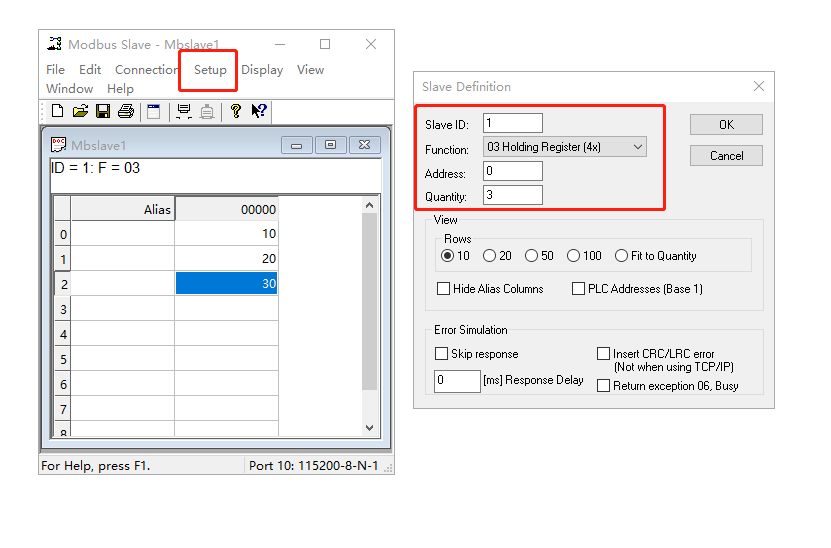
Task: Click scrollbar up arrow in Mbslave1
Action: click(370, 205)
